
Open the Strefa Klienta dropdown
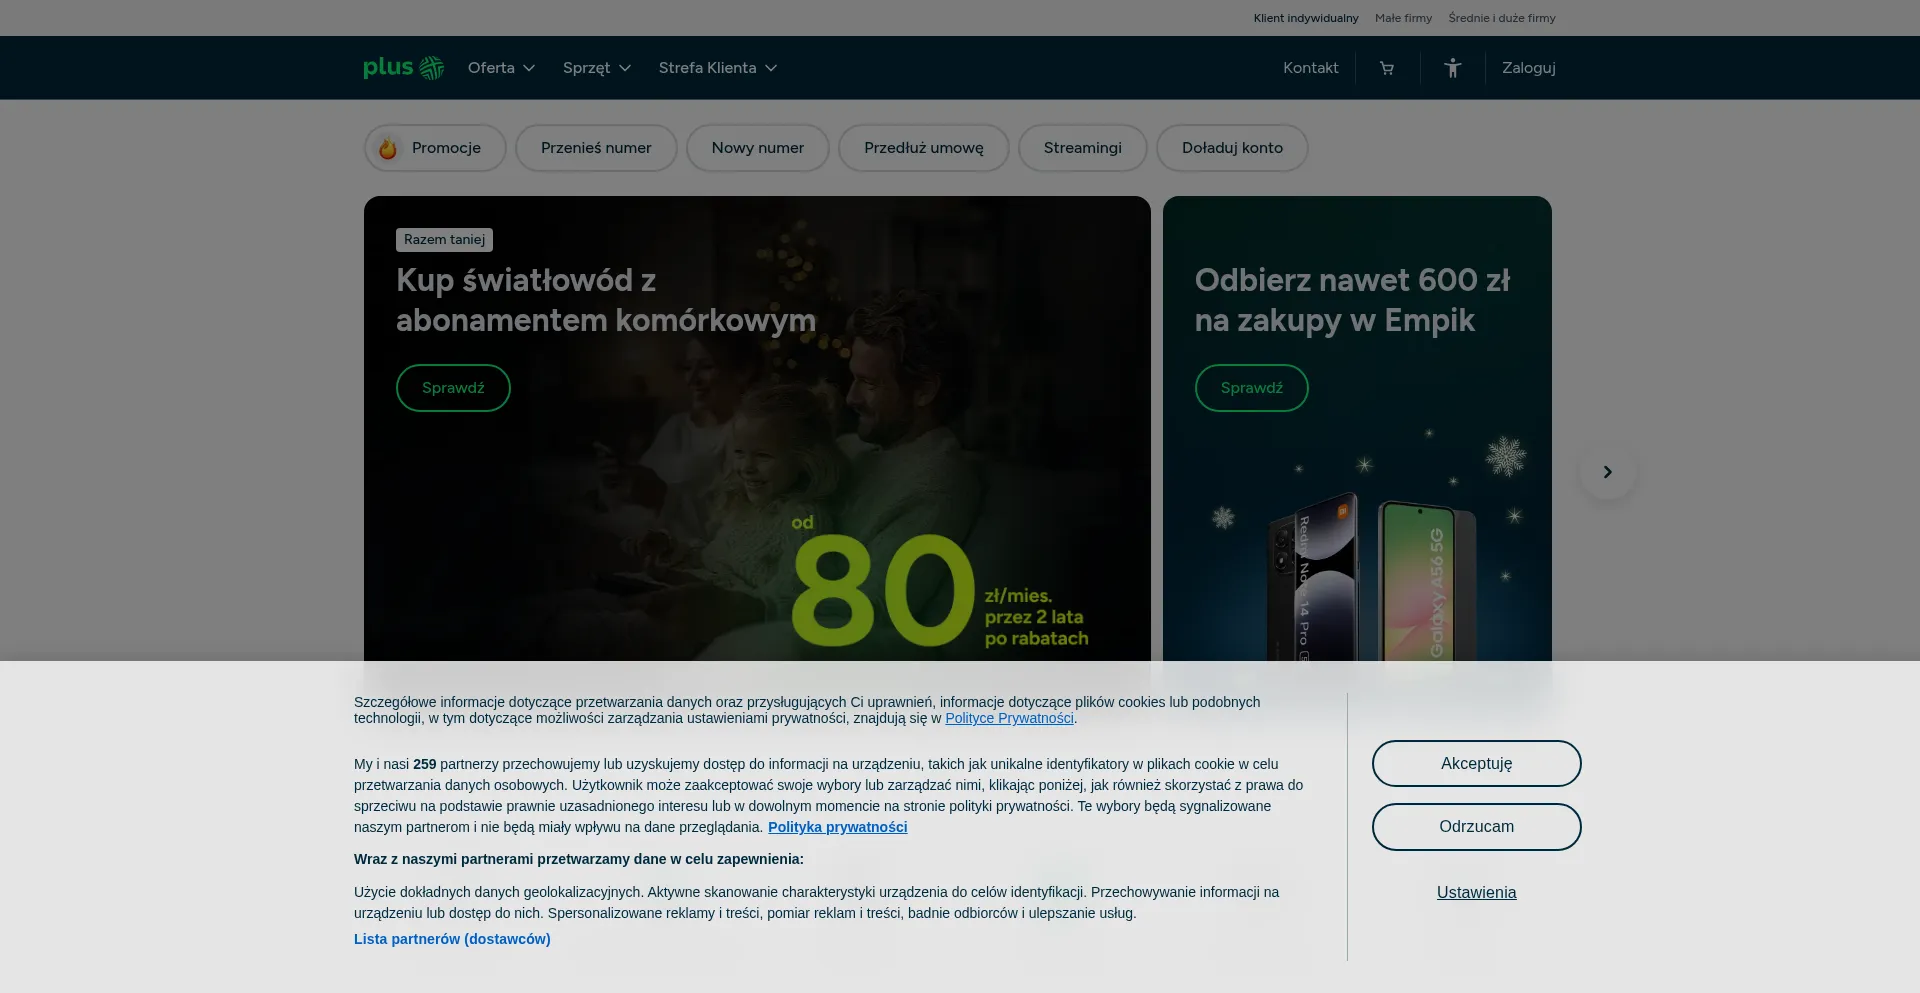click(717, 68)
